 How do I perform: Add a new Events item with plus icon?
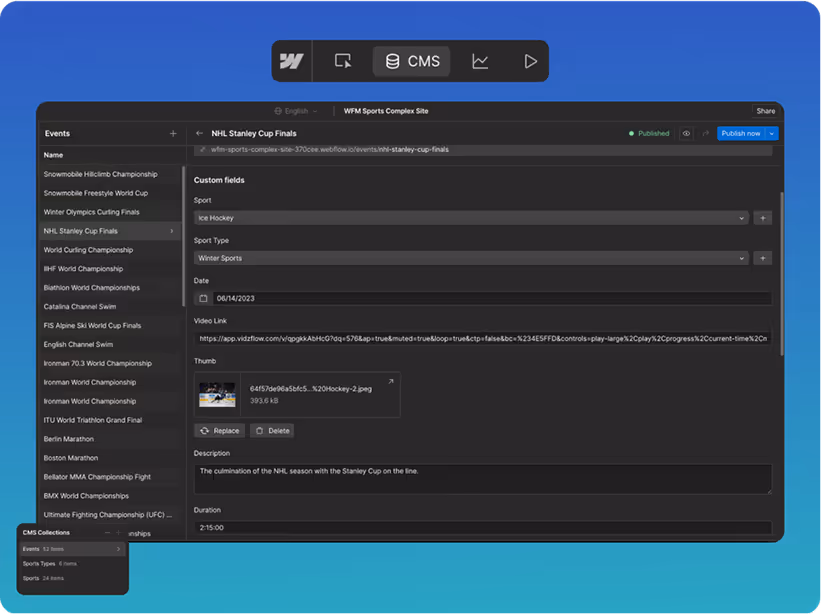coord(173,133)
